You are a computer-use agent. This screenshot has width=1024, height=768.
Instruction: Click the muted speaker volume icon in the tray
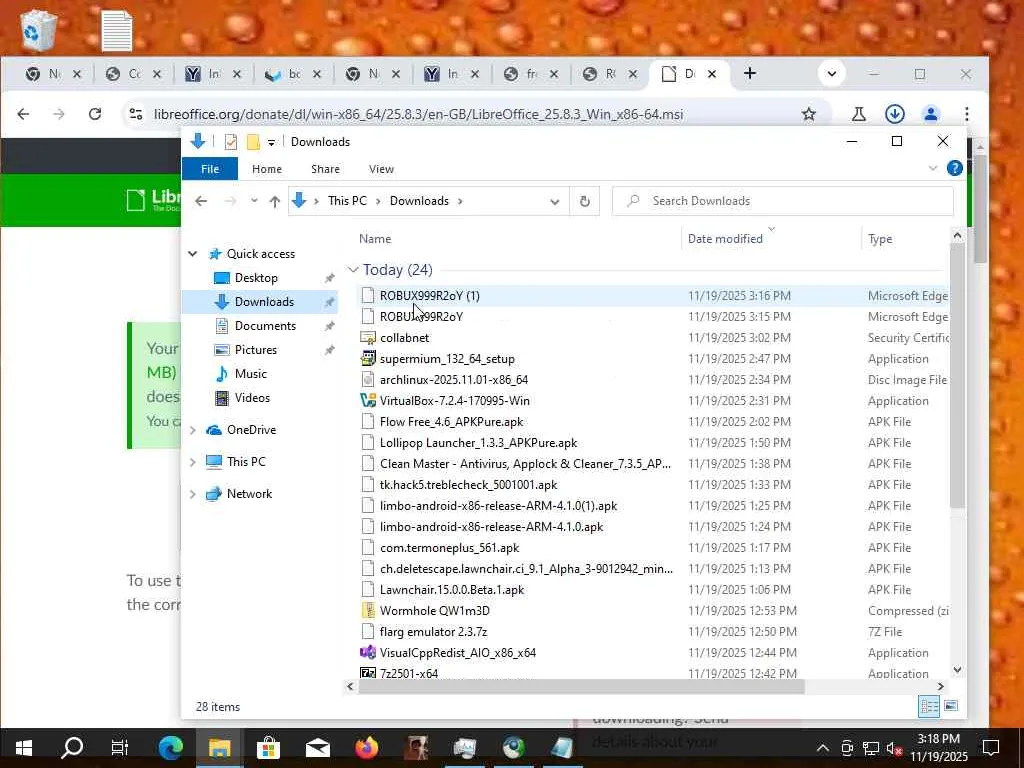tap(894, 748)
